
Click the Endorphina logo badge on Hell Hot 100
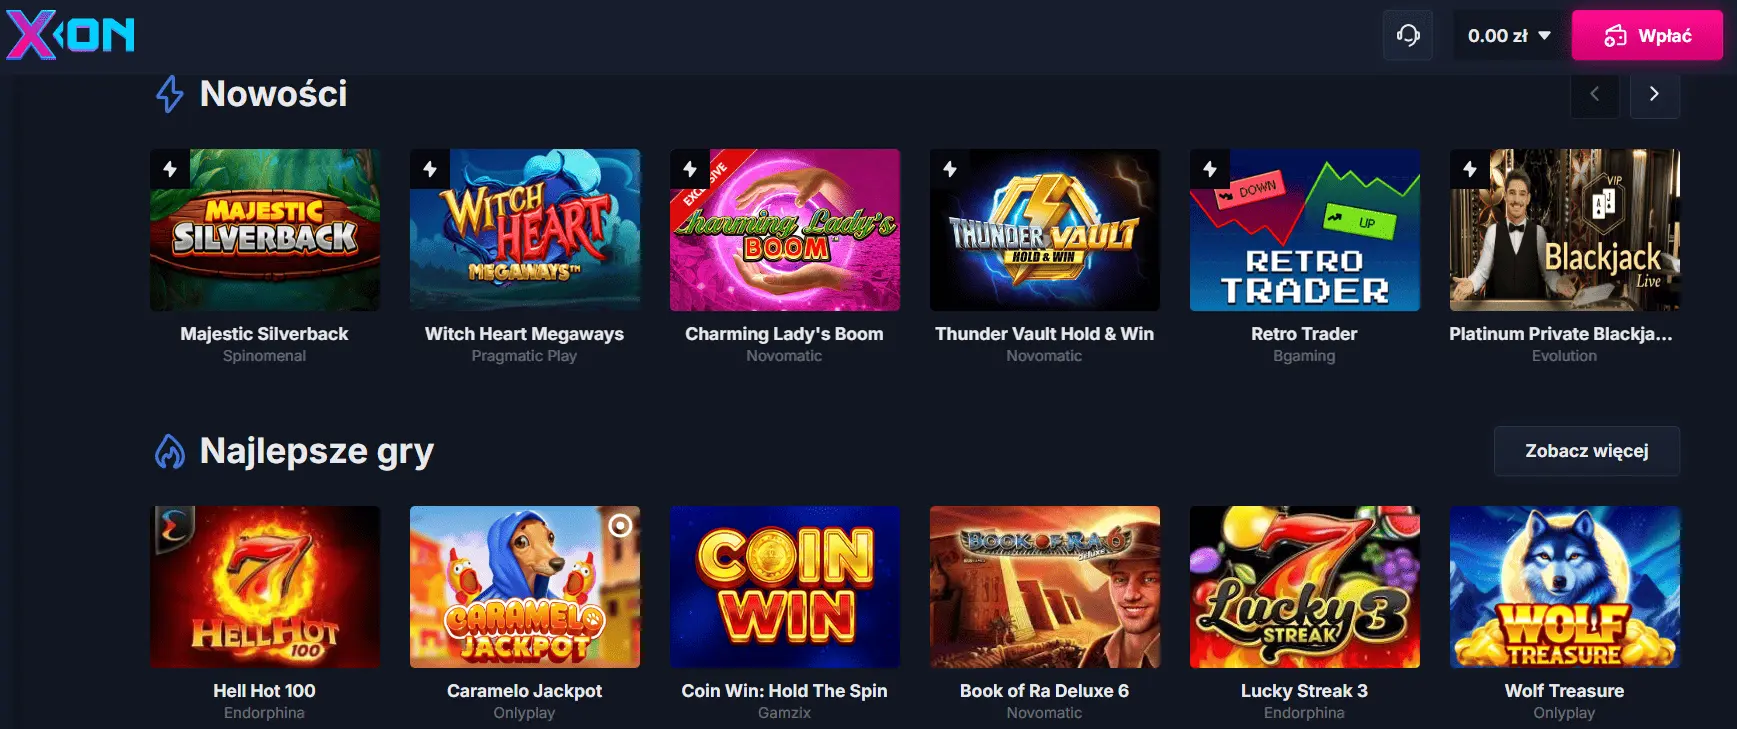[x=173, y=526]
